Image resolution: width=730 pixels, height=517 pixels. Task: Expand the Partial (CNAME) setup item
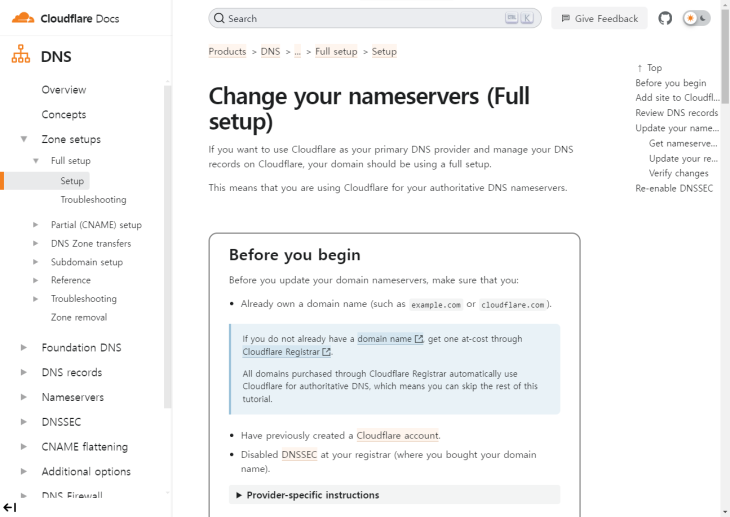tap(36, 225)
